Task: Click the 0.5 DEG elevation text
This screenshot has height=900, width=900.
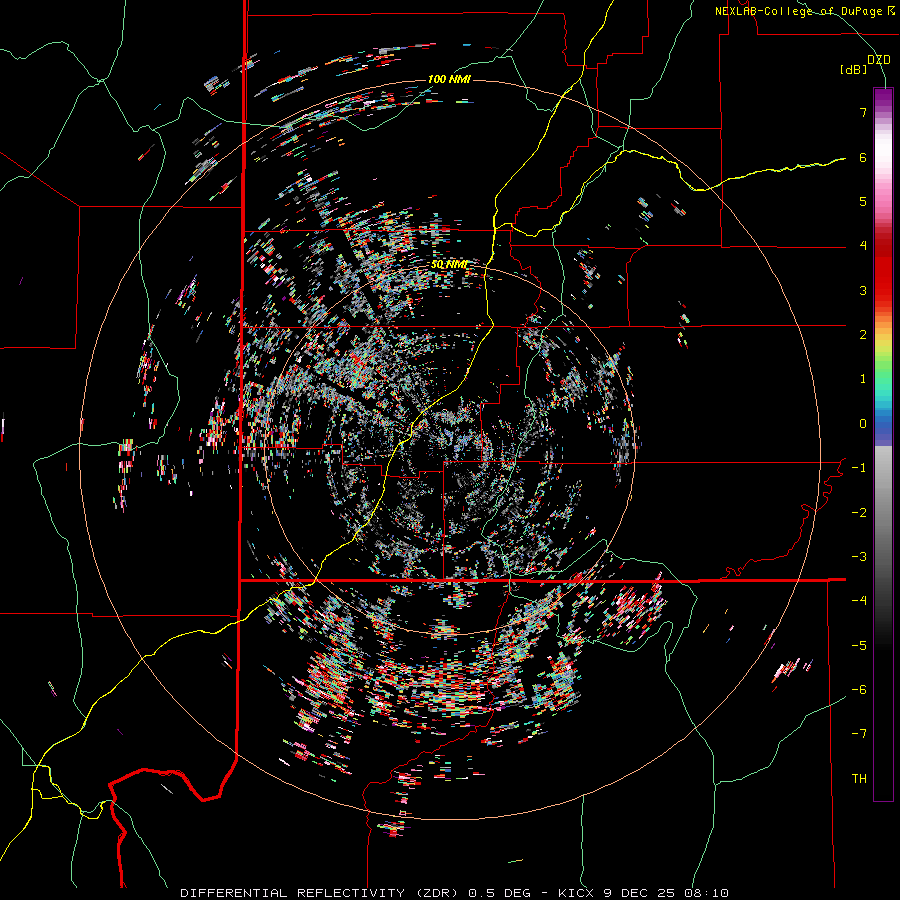Action: point(499,893)
